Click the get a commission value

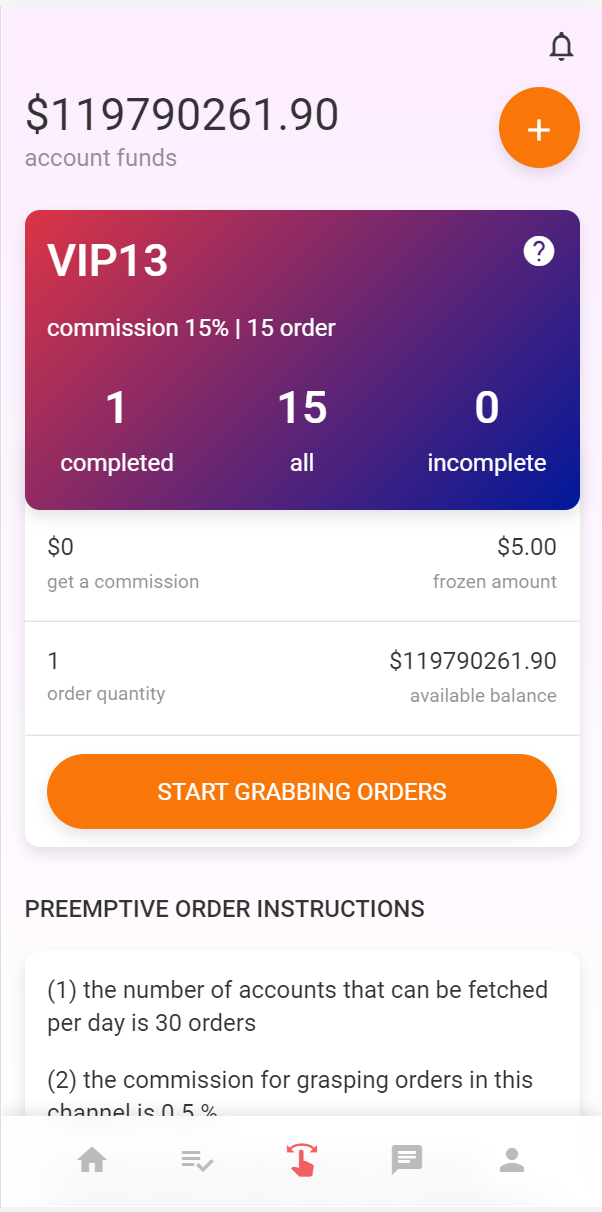coord(60,547)
